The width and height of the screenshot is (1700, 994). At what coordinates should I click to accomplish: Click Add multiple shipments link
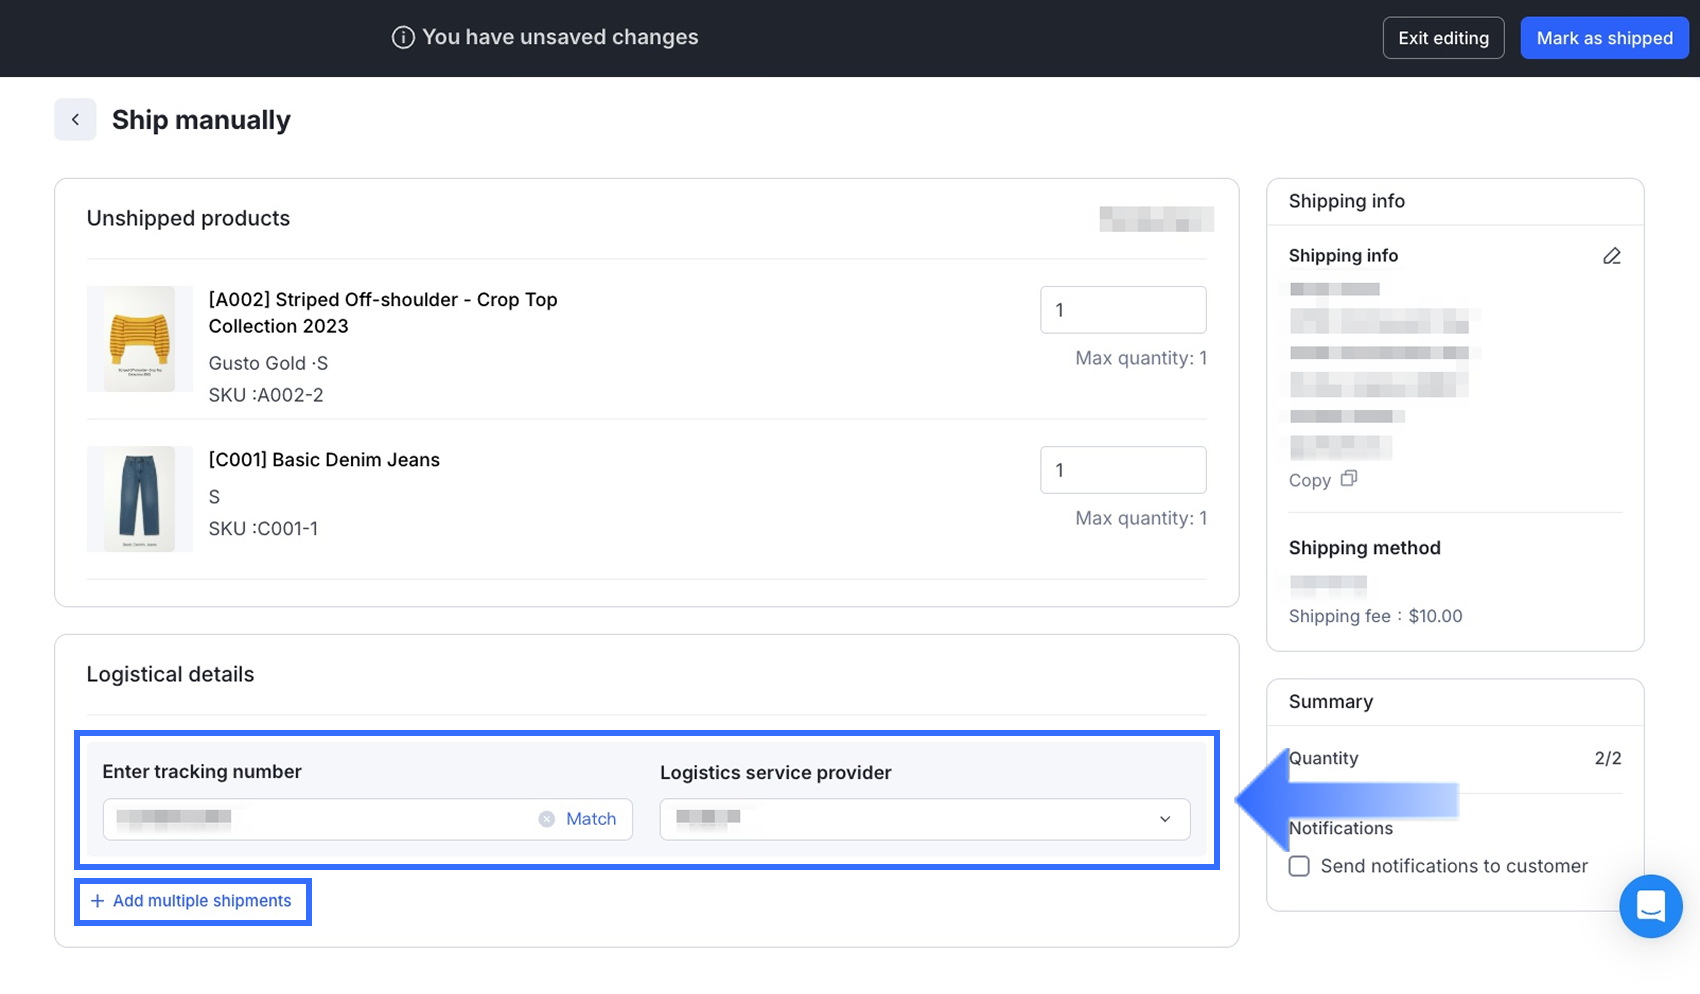coord(202,901)
